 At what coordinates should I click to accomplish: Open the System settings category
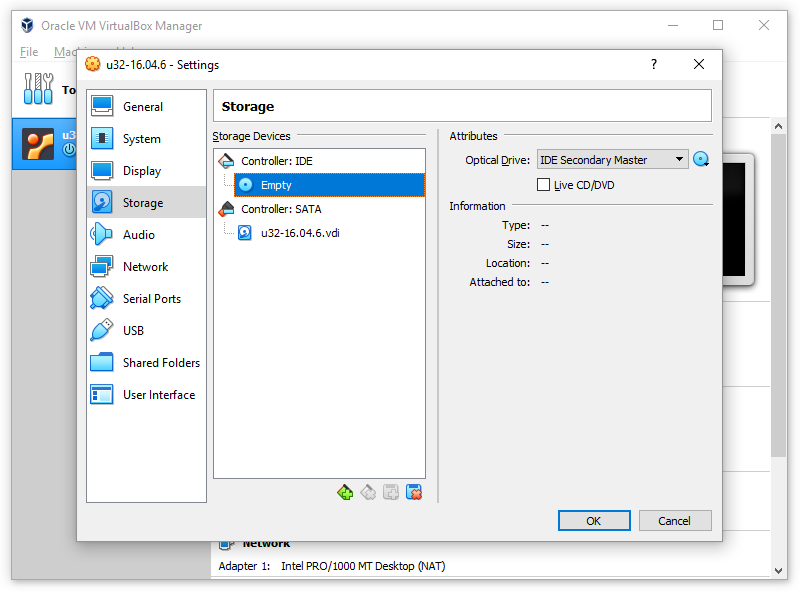[141, 139]
